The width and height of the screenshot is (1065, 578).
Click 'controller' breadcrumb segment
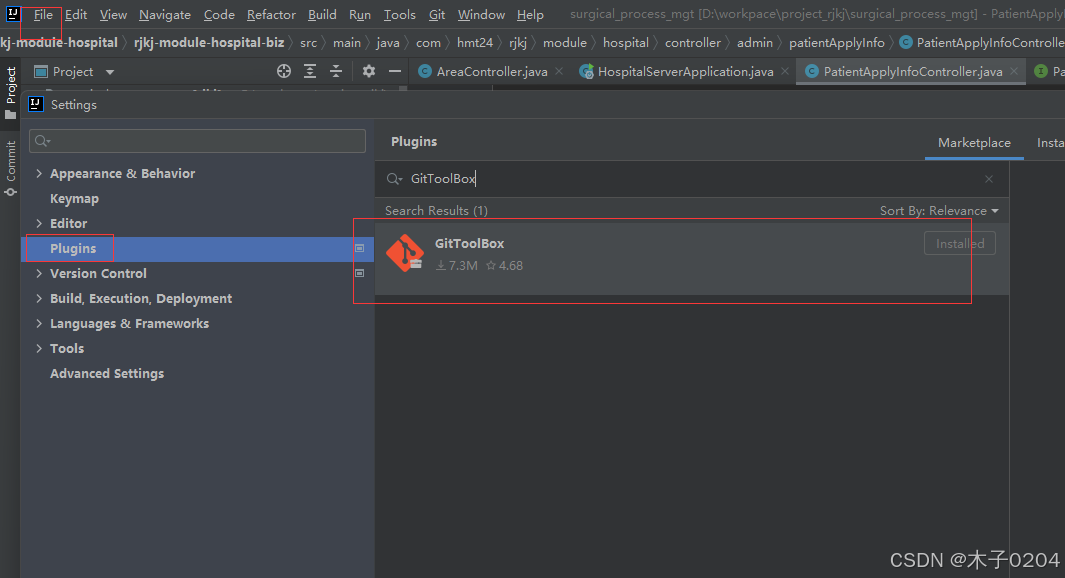click(x=693, y=42)
